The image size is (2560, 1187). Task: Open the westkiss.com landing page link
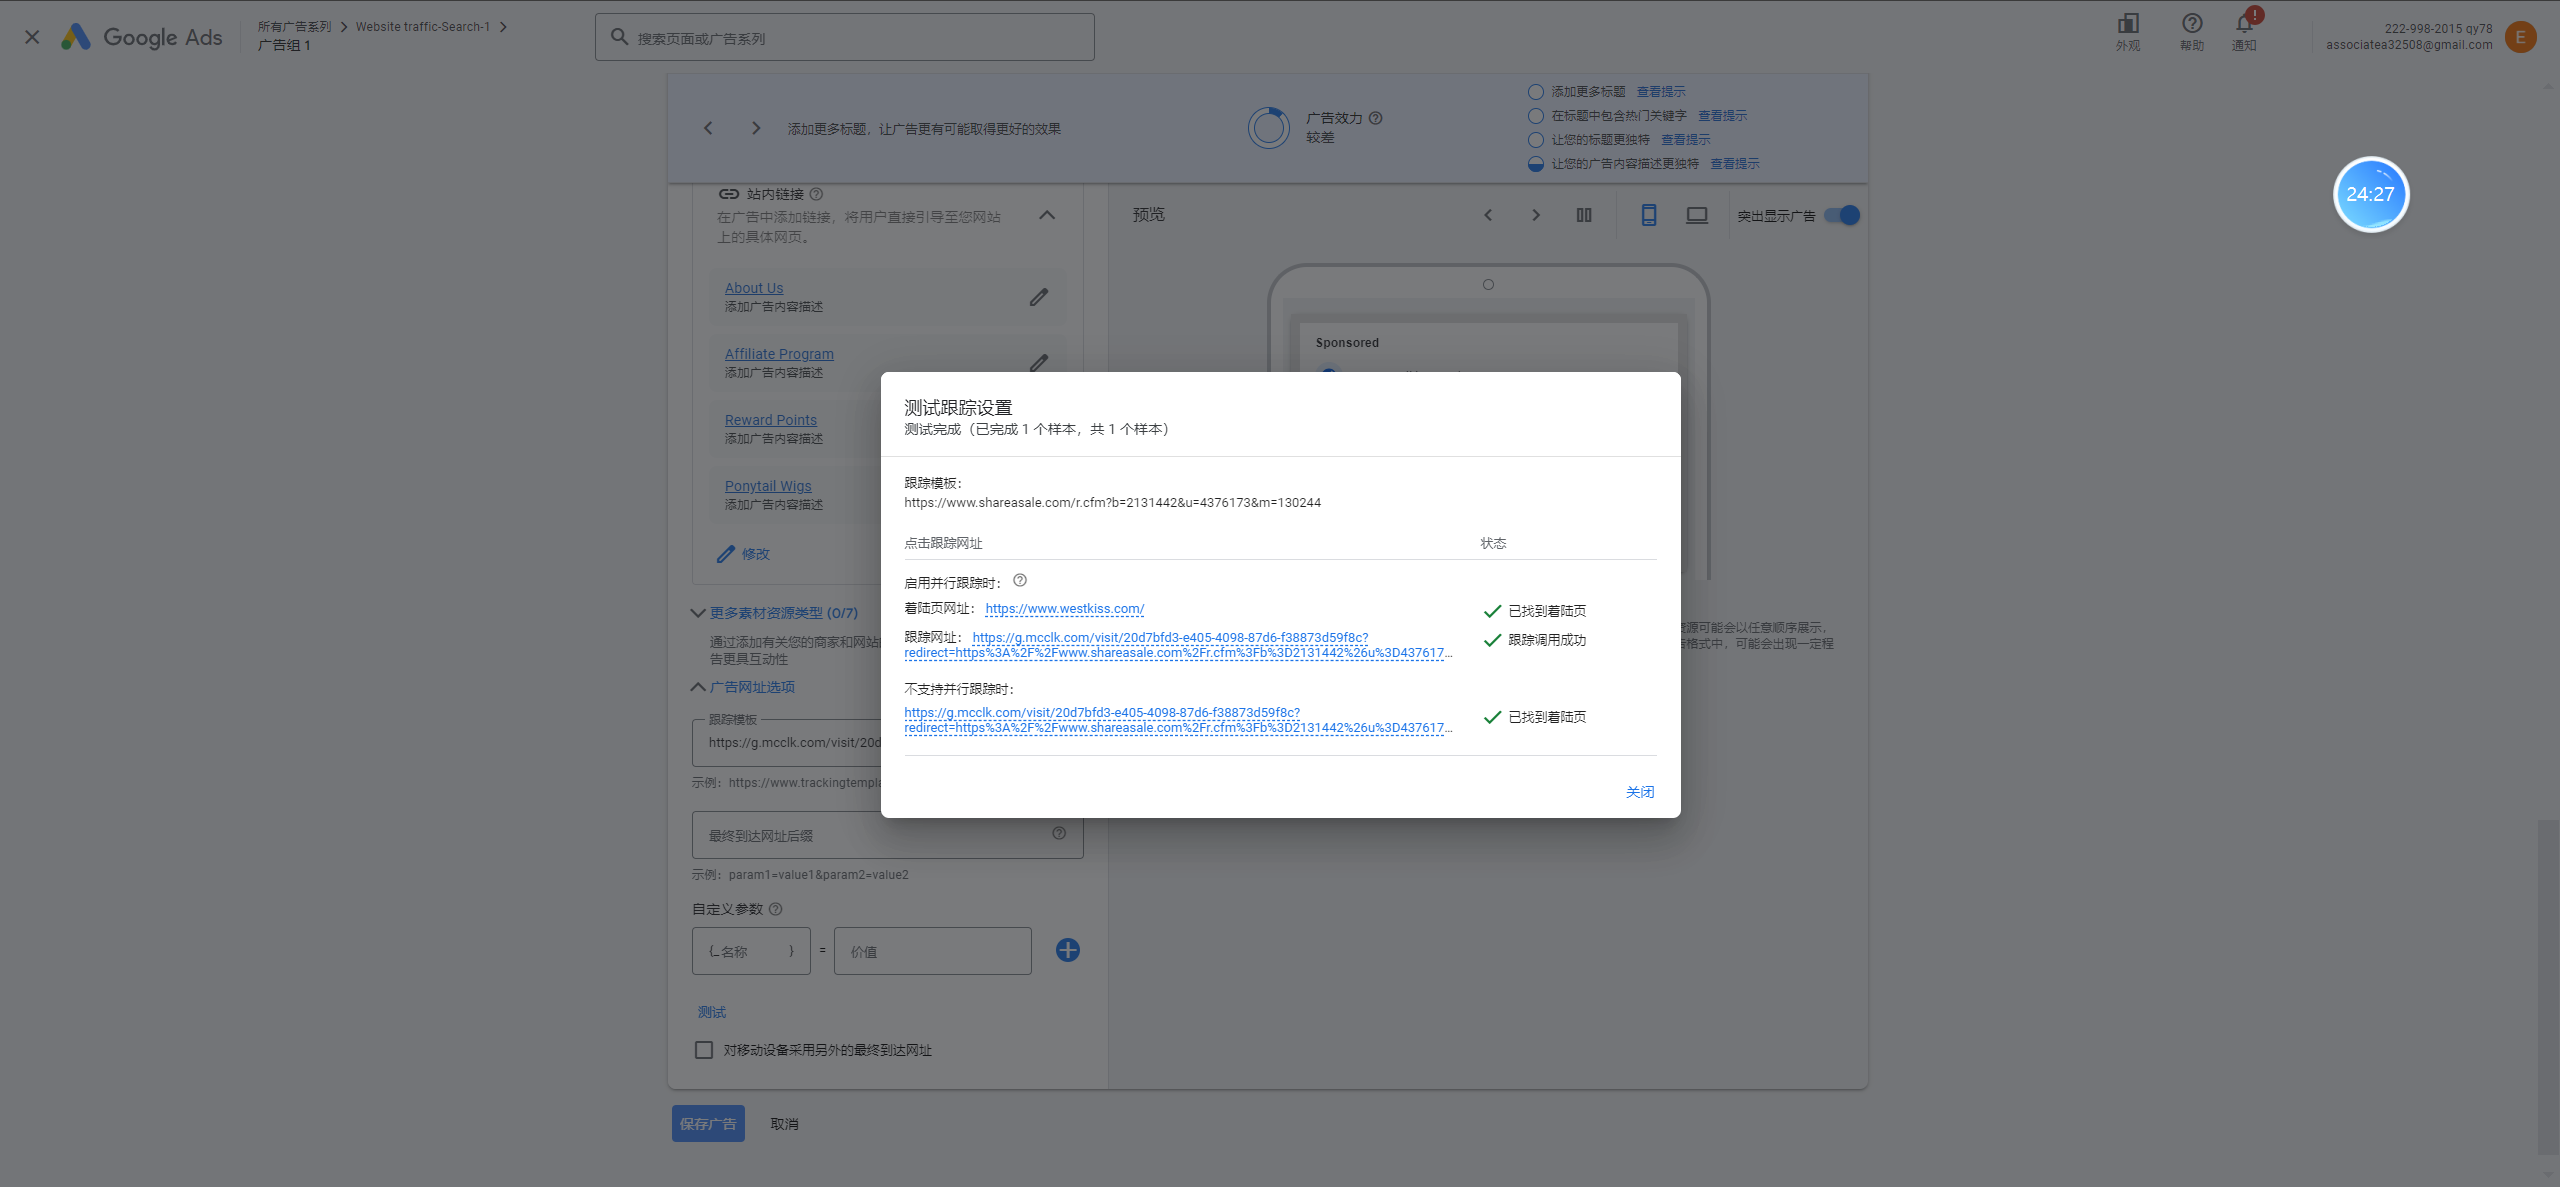click(1064, 609)
